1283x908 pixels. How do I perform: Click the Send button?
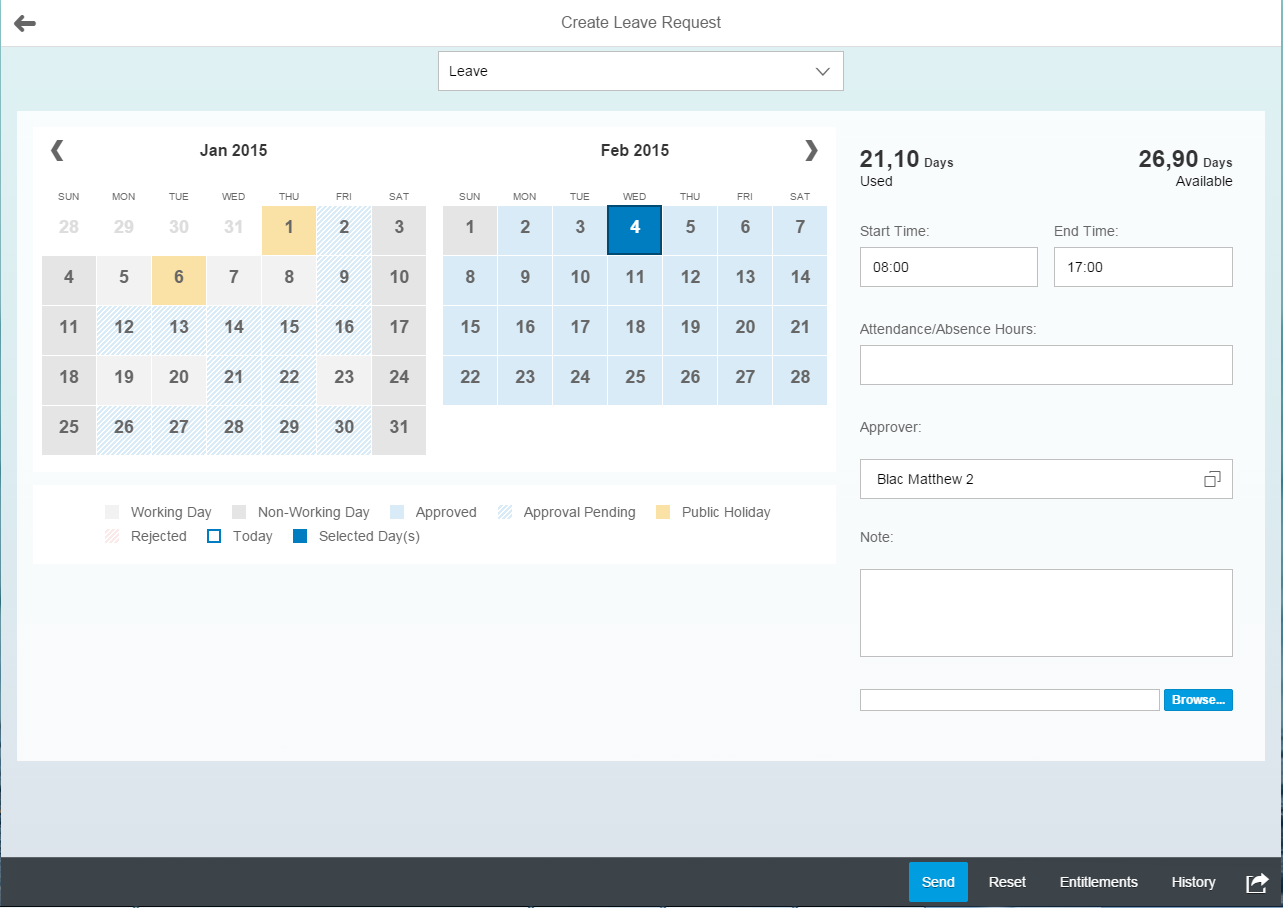click(x=938, y=882)
